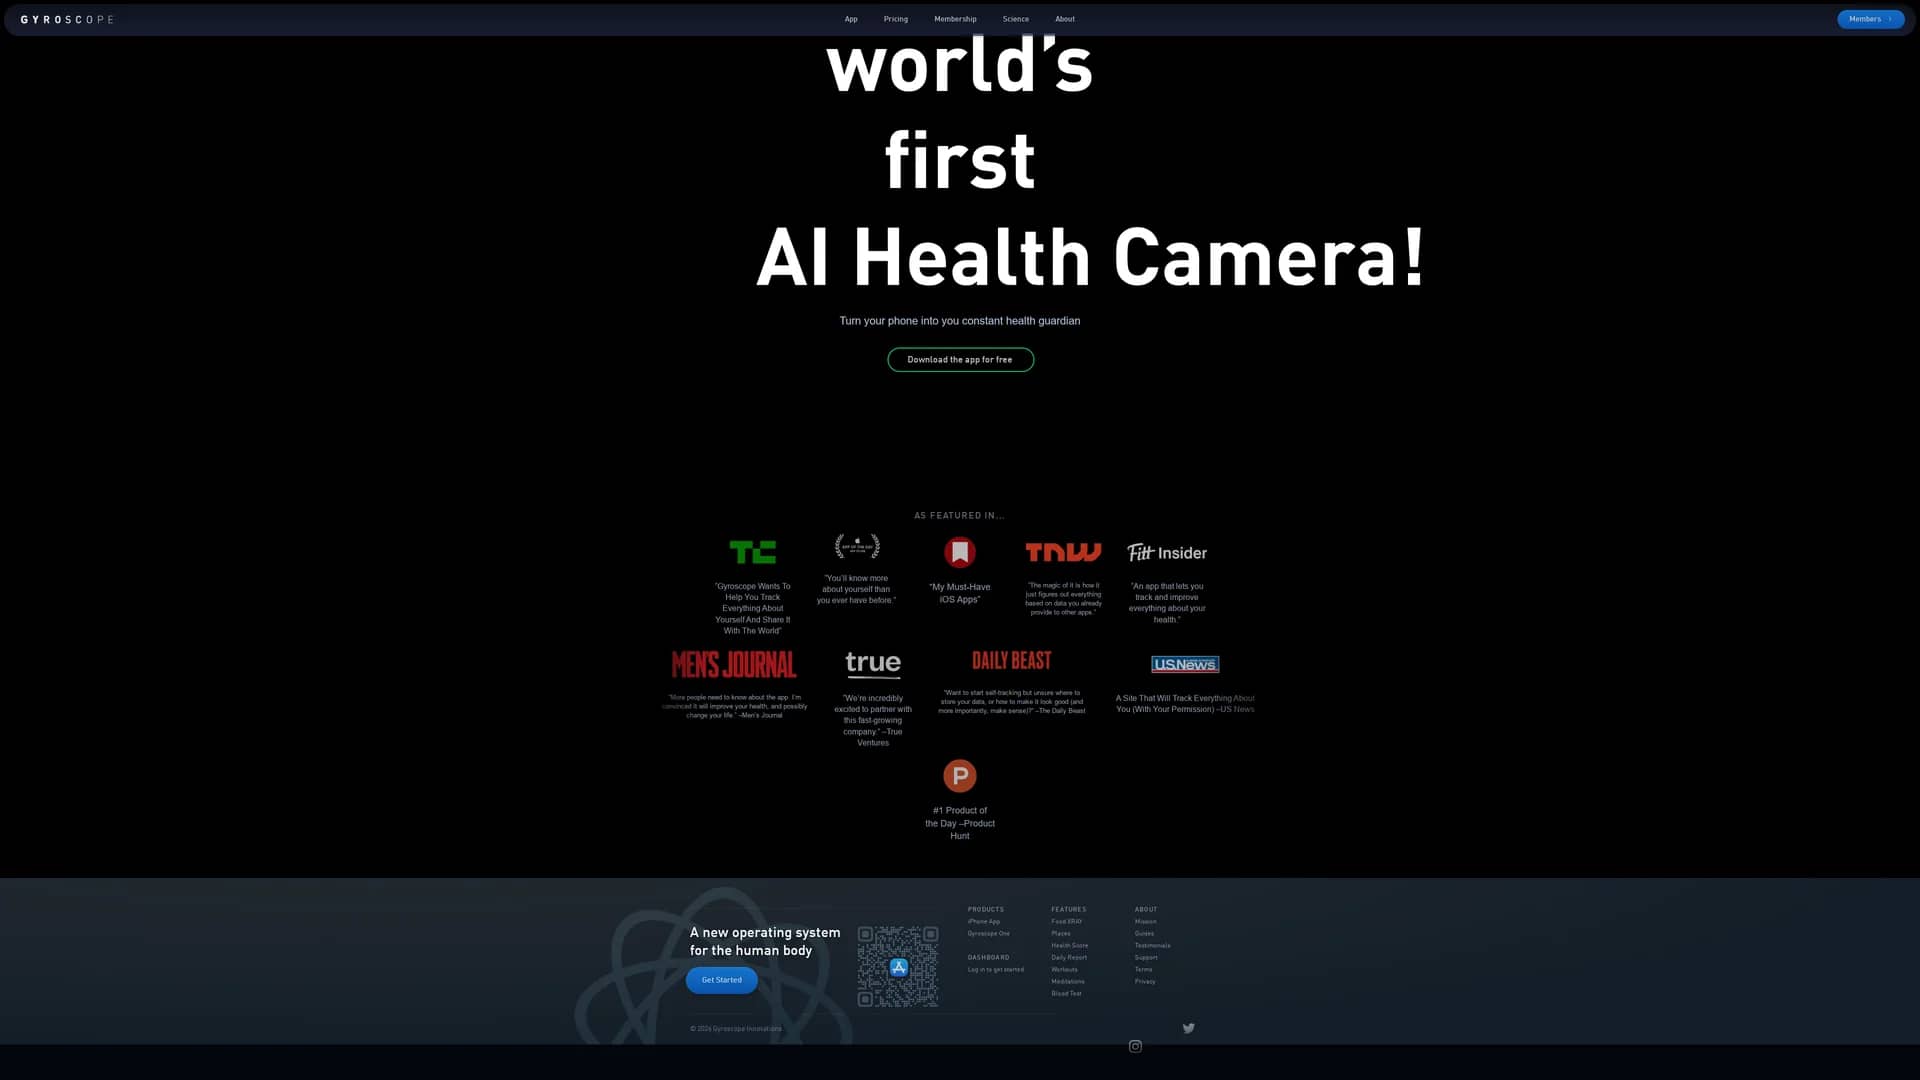Open the Gyroscope One footer link

click(989, 934)
